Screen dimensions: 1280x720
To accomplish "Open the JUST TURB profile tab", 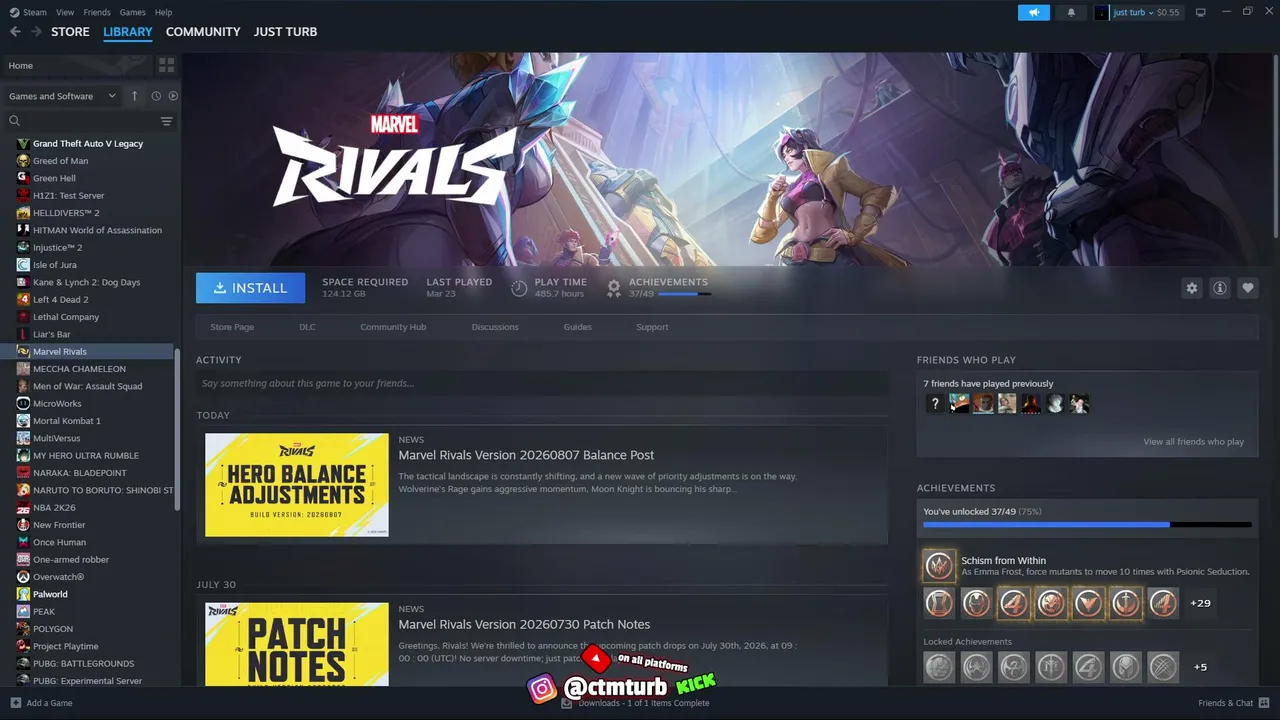I will tap(285, 32).
